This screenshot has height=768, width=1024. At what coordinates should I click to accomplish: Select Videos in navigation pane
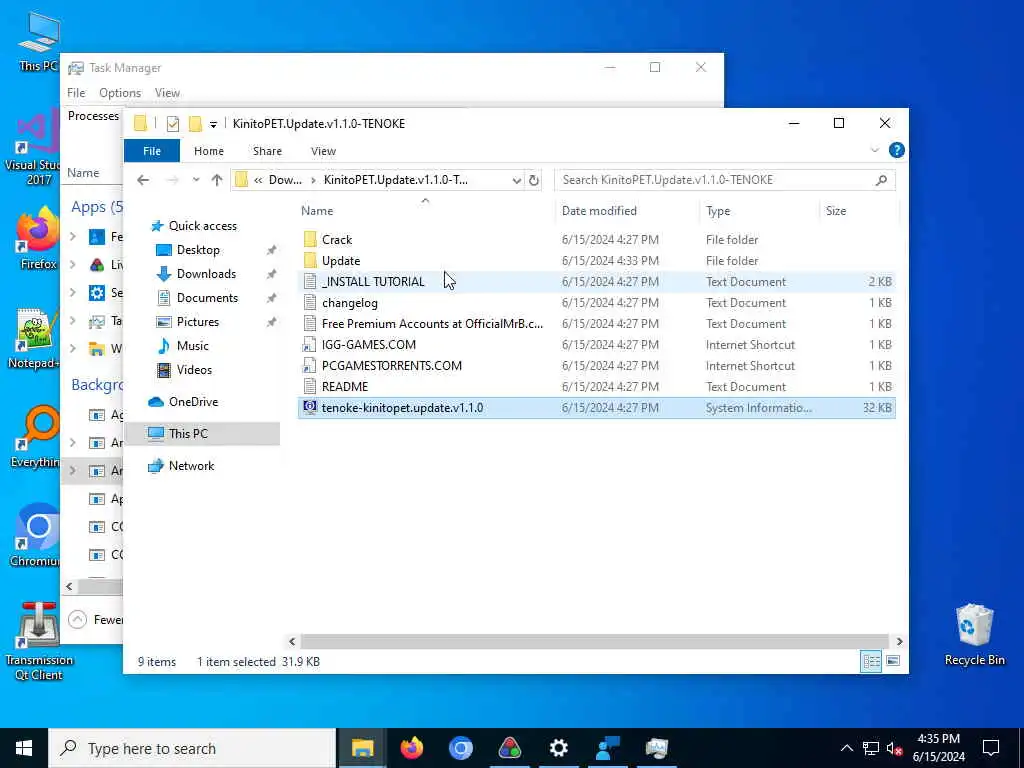pos(194,370)
